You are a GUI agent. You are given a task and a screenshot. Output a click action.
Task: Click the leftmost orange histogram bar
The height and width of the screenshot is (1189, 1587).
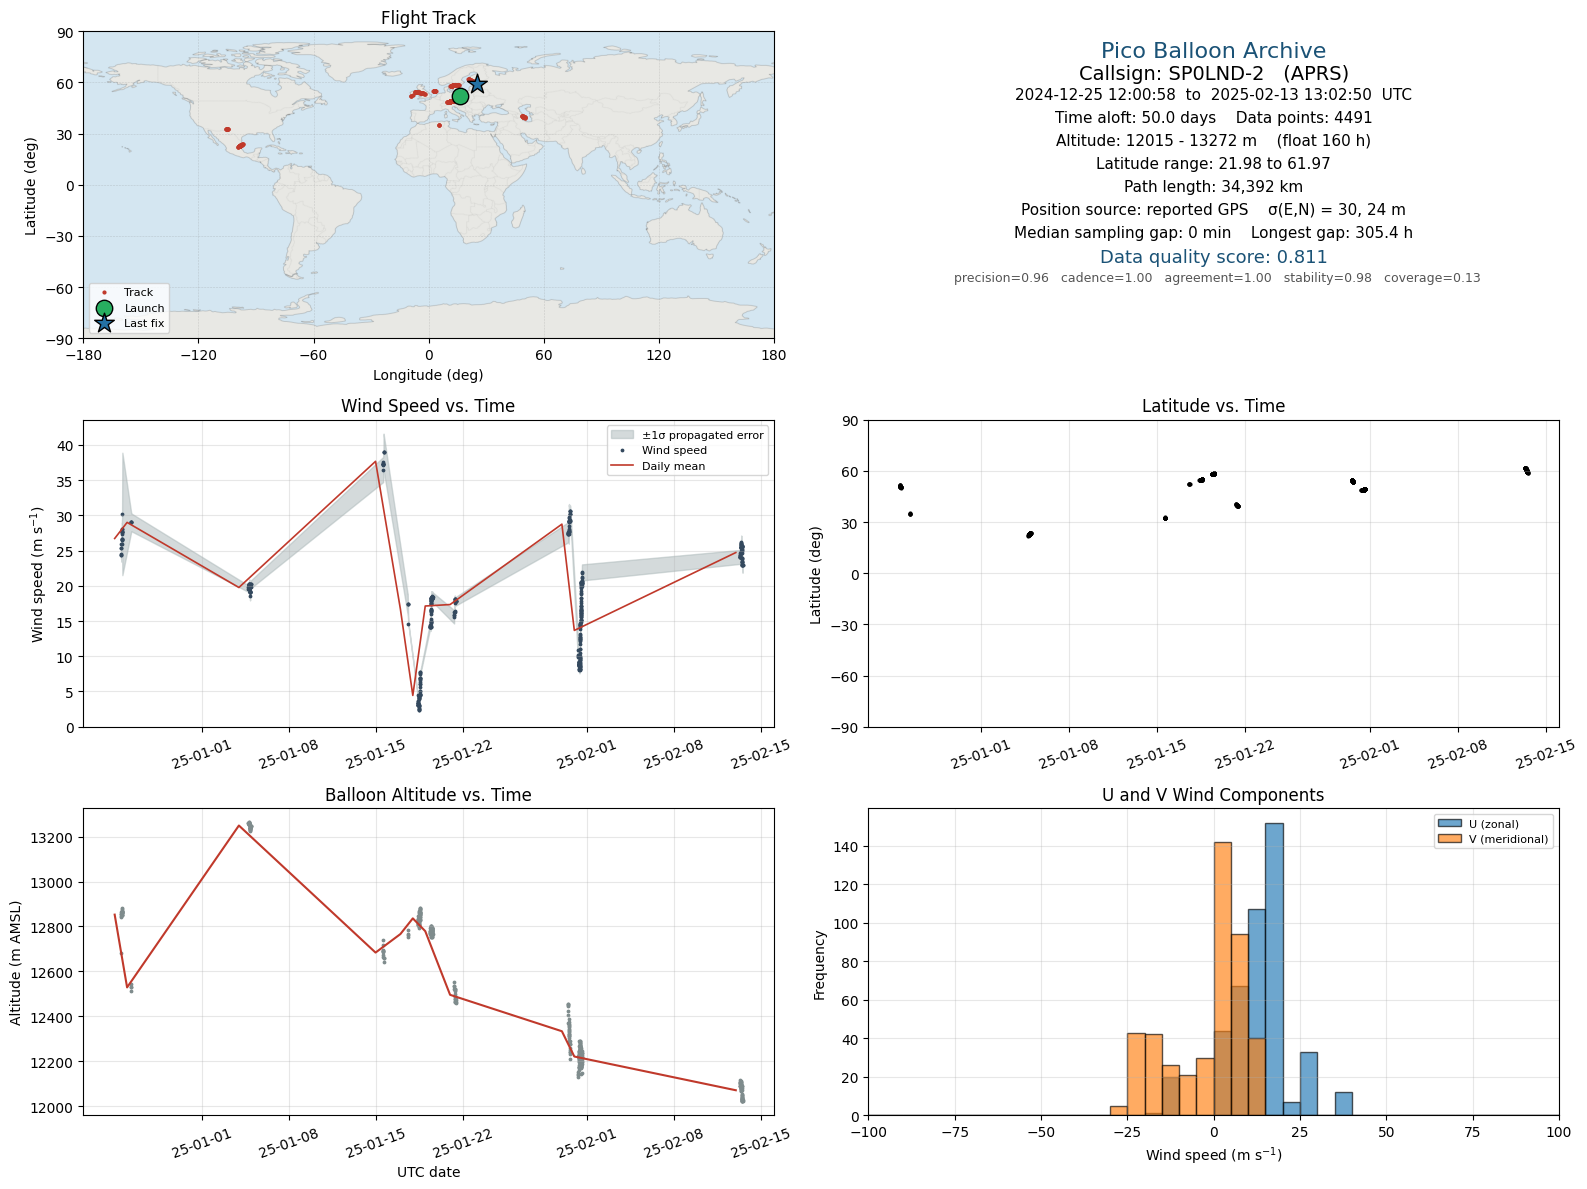[x=1119, y=1110]
